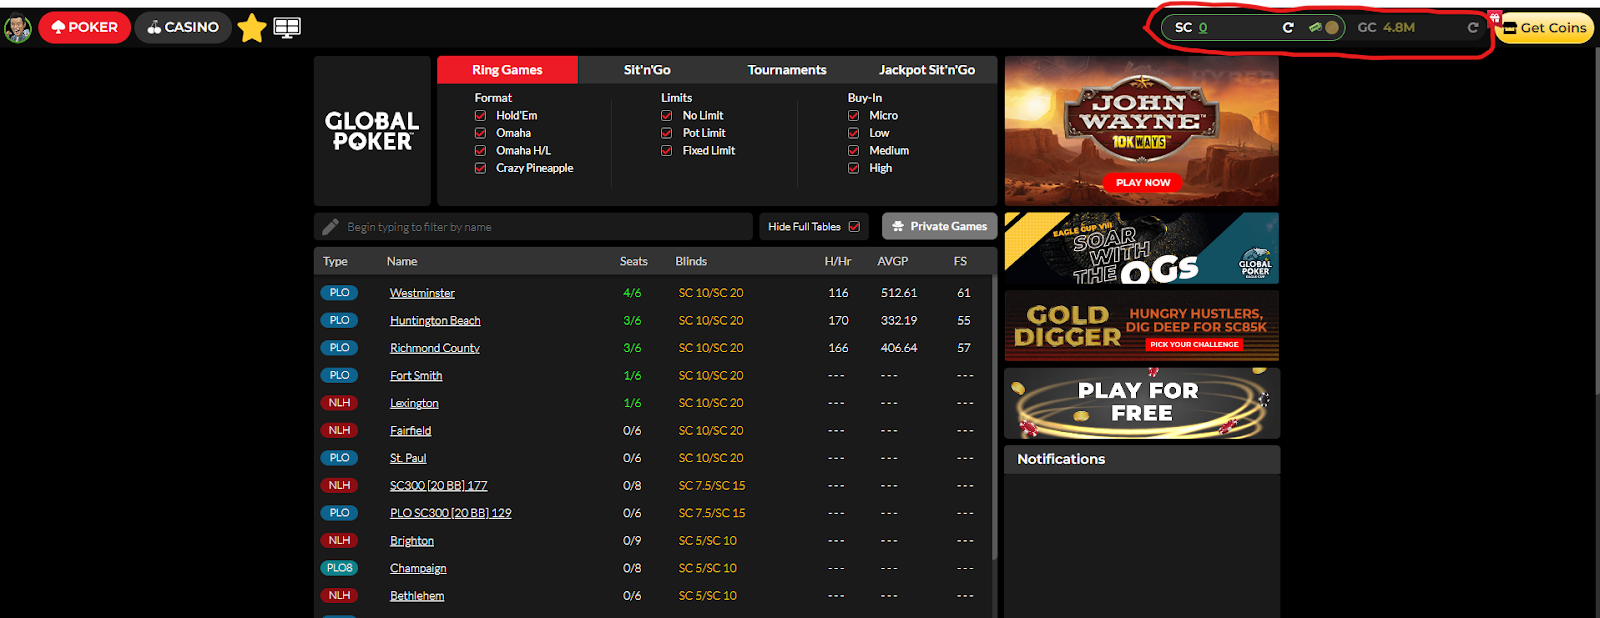Uncheck the Crazy Pineapple checkbox

click(480, 168)
